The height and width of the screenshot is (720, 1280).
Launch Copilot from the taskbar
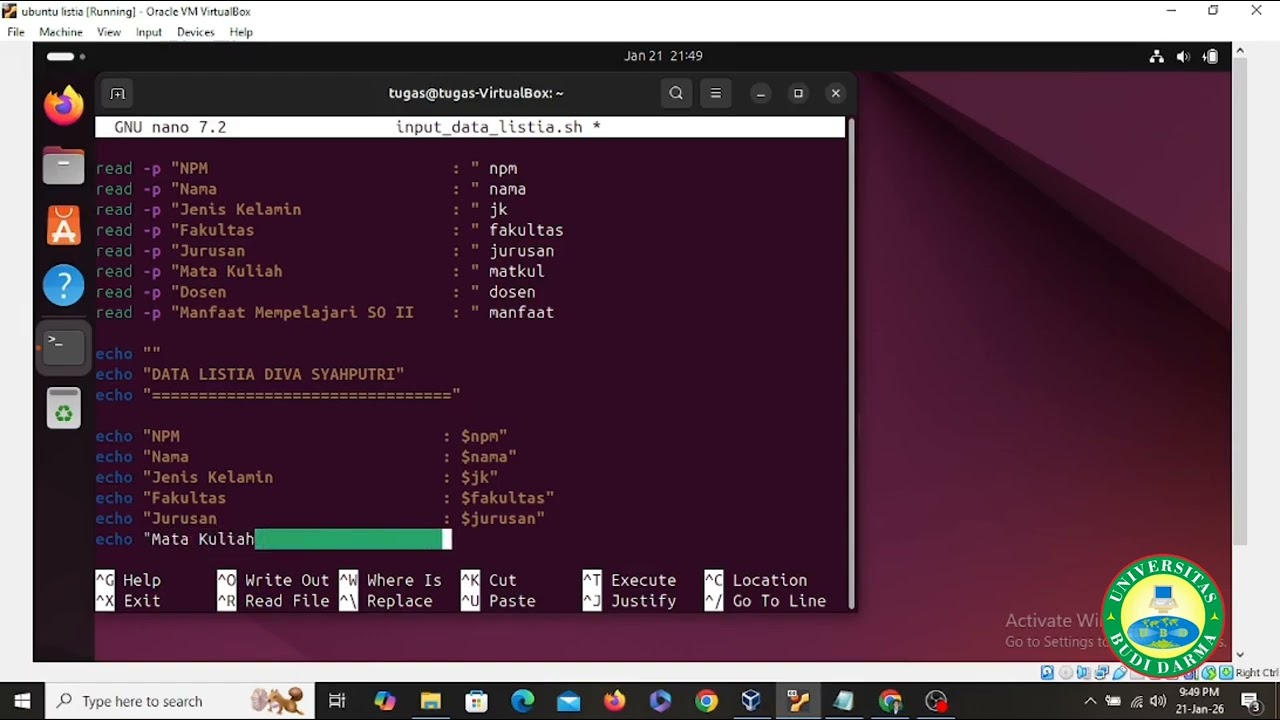click(x=385, y=701)
